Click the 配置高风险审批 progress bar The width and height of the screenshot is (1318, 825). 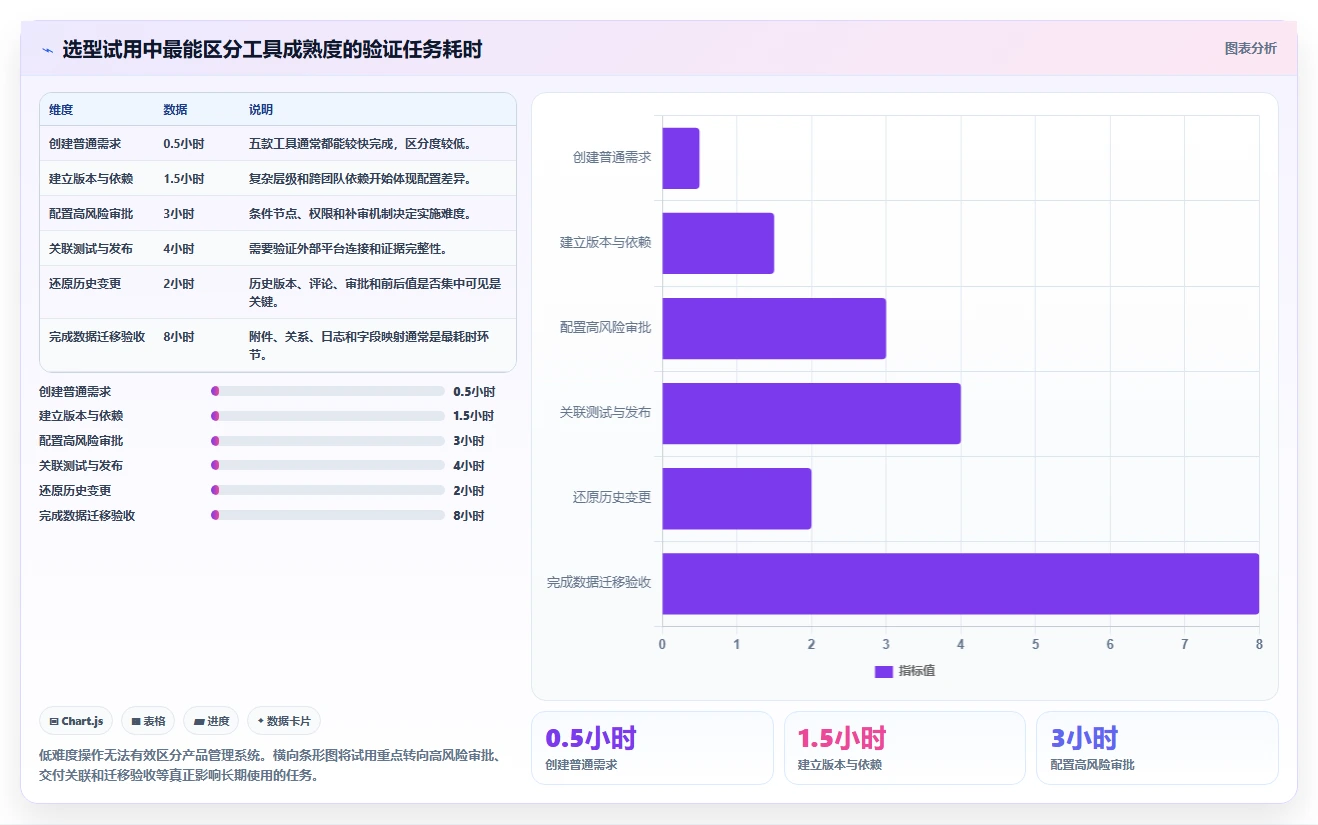(x=328, y=441)
